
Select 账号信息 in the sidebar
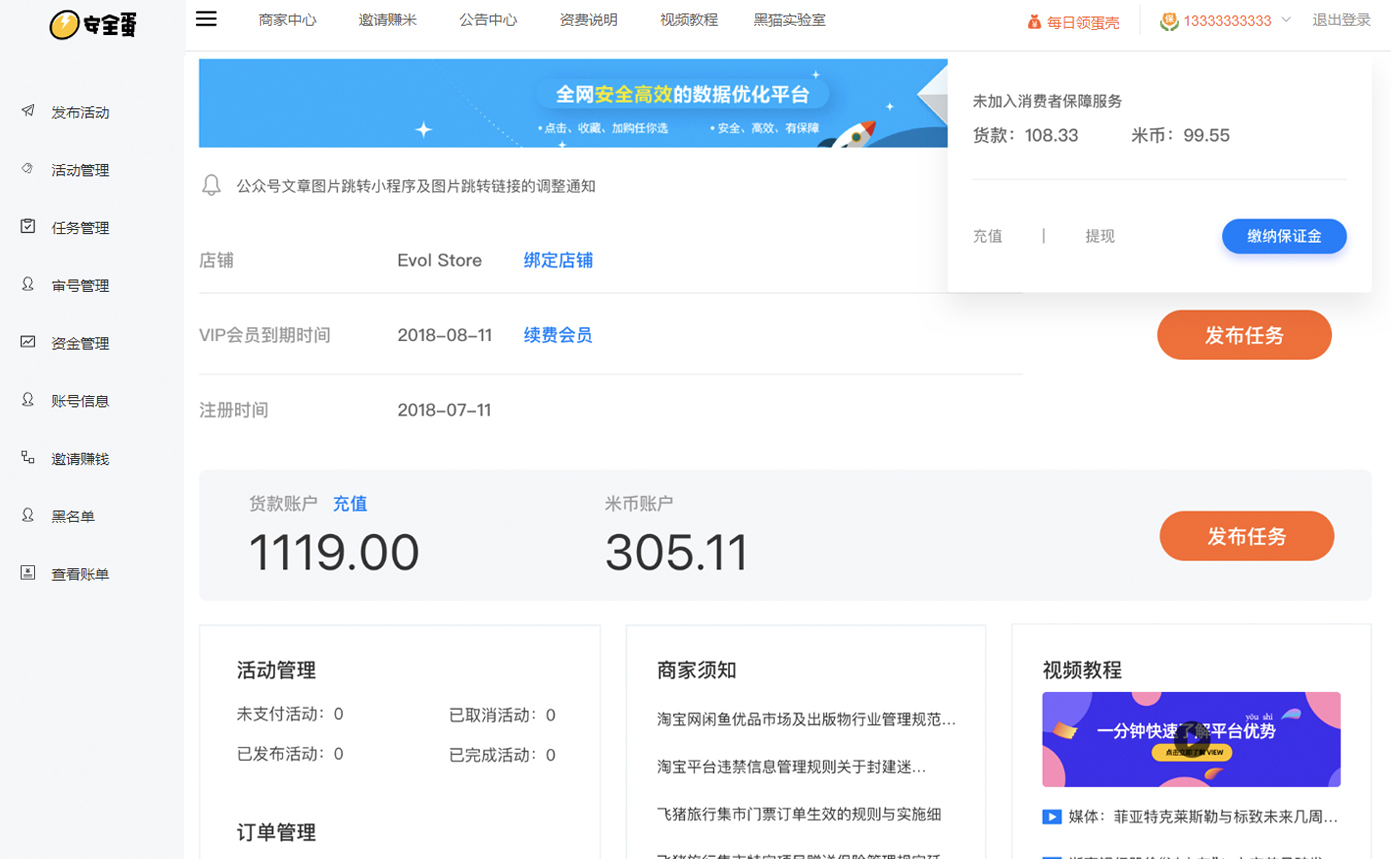pyautogui.click(x=80, y=401)
